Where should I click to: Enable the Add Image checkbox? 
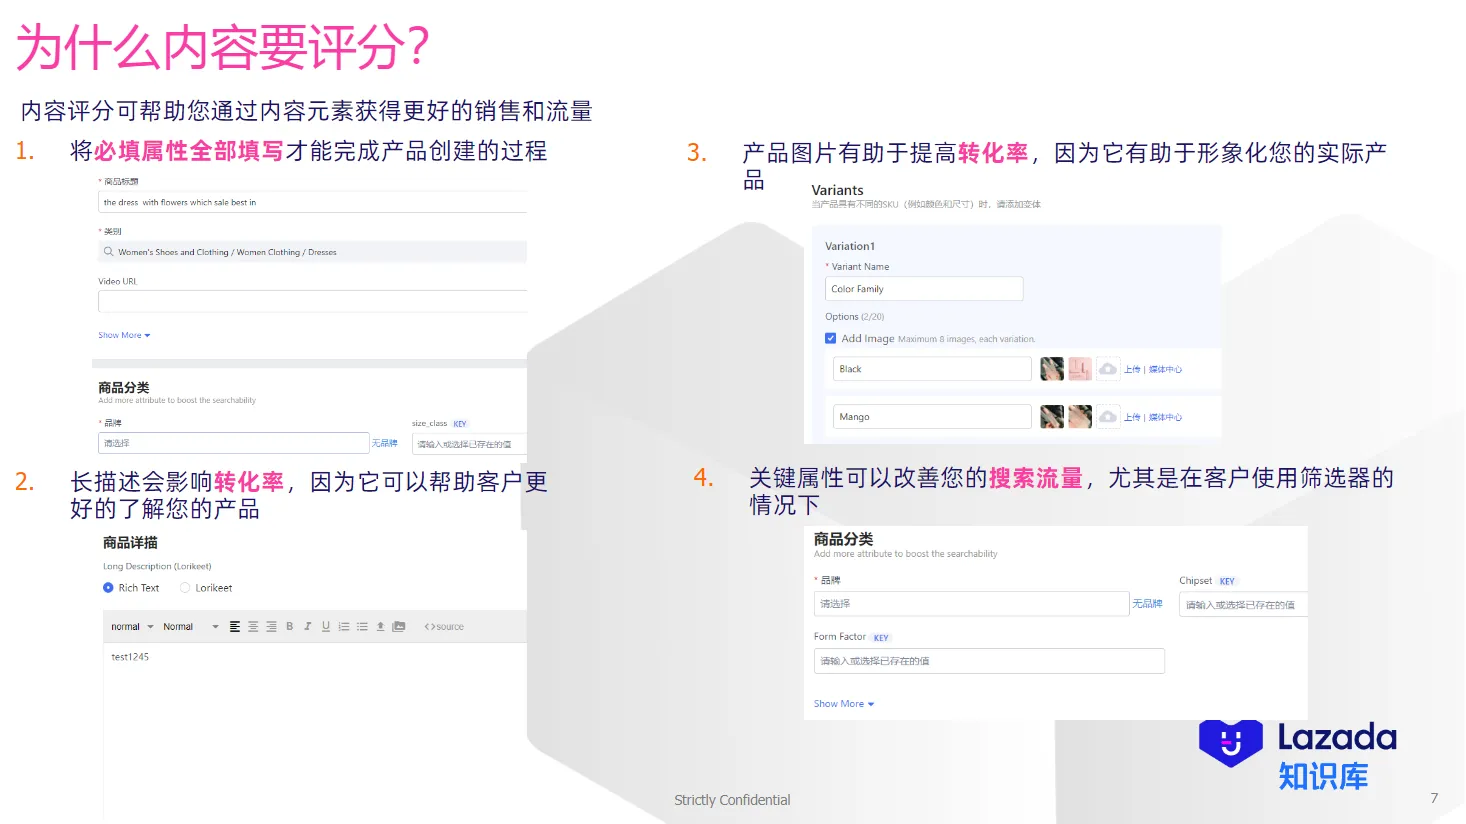tap(830, 338)
